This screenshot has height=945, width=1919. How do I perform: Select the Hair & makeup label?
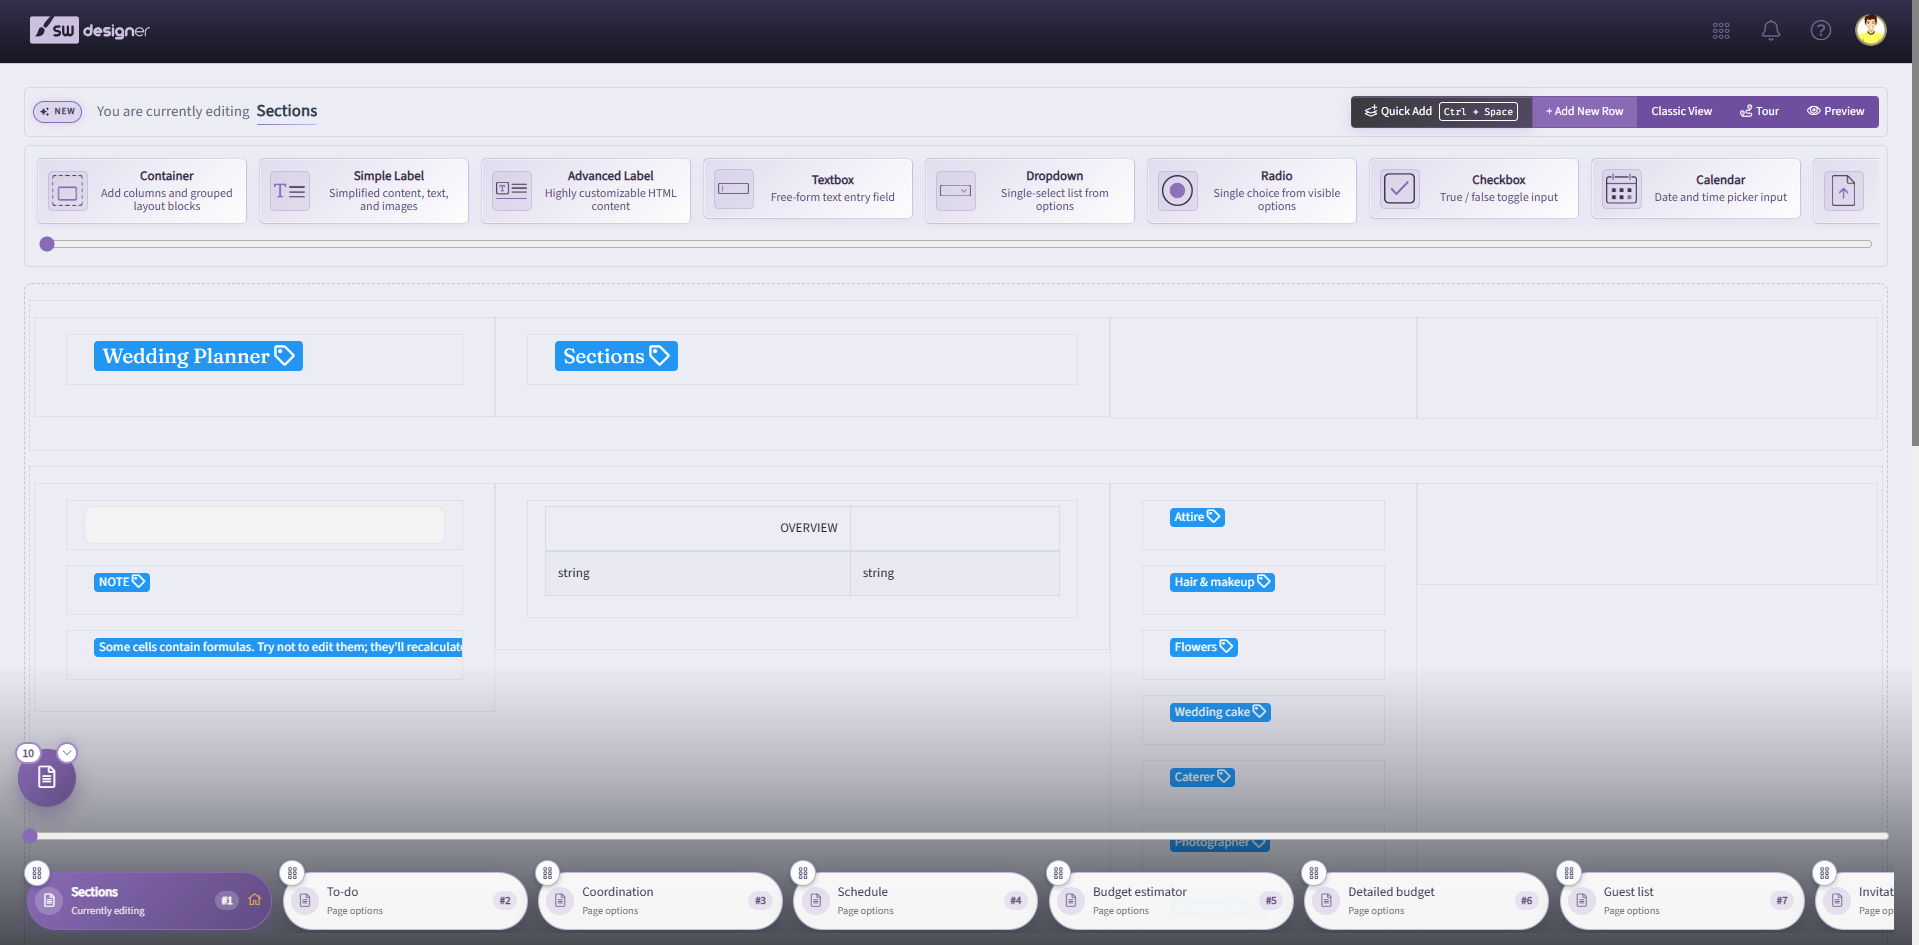[x=1222, y=582]
